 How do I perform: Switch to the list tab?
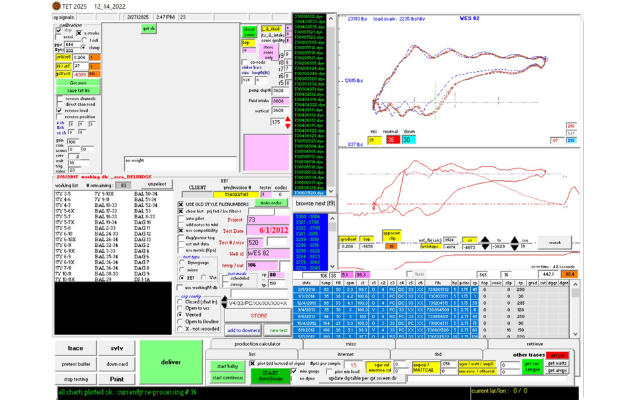(252, 354)
